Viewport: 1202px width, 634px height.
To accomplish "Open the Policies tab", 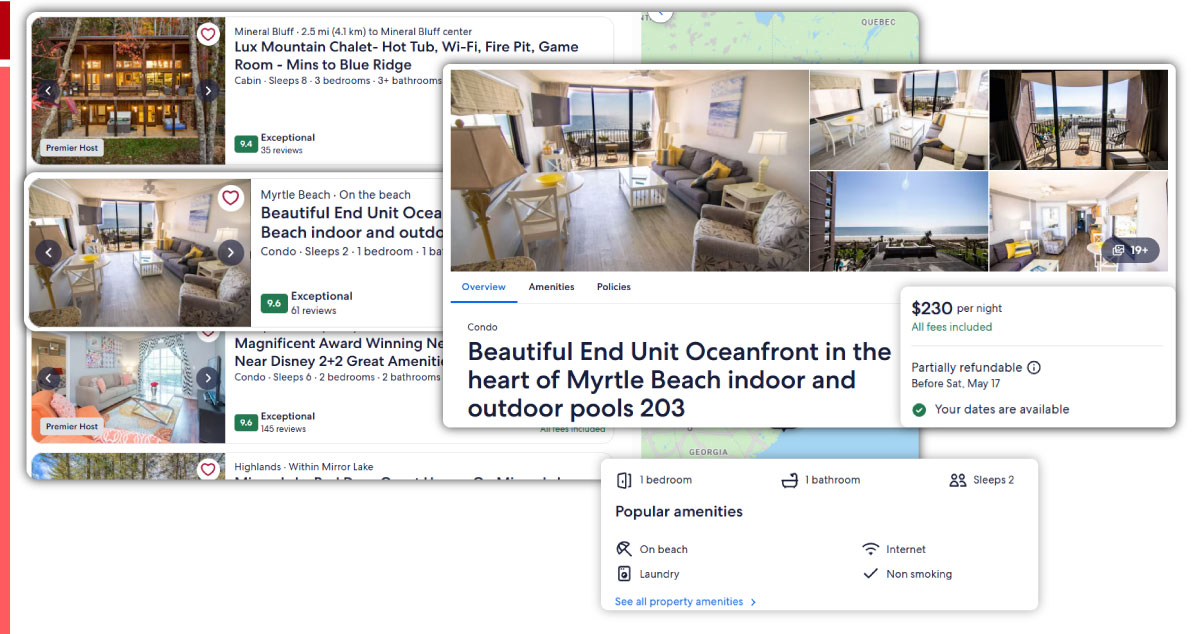I will click(613, 287).
